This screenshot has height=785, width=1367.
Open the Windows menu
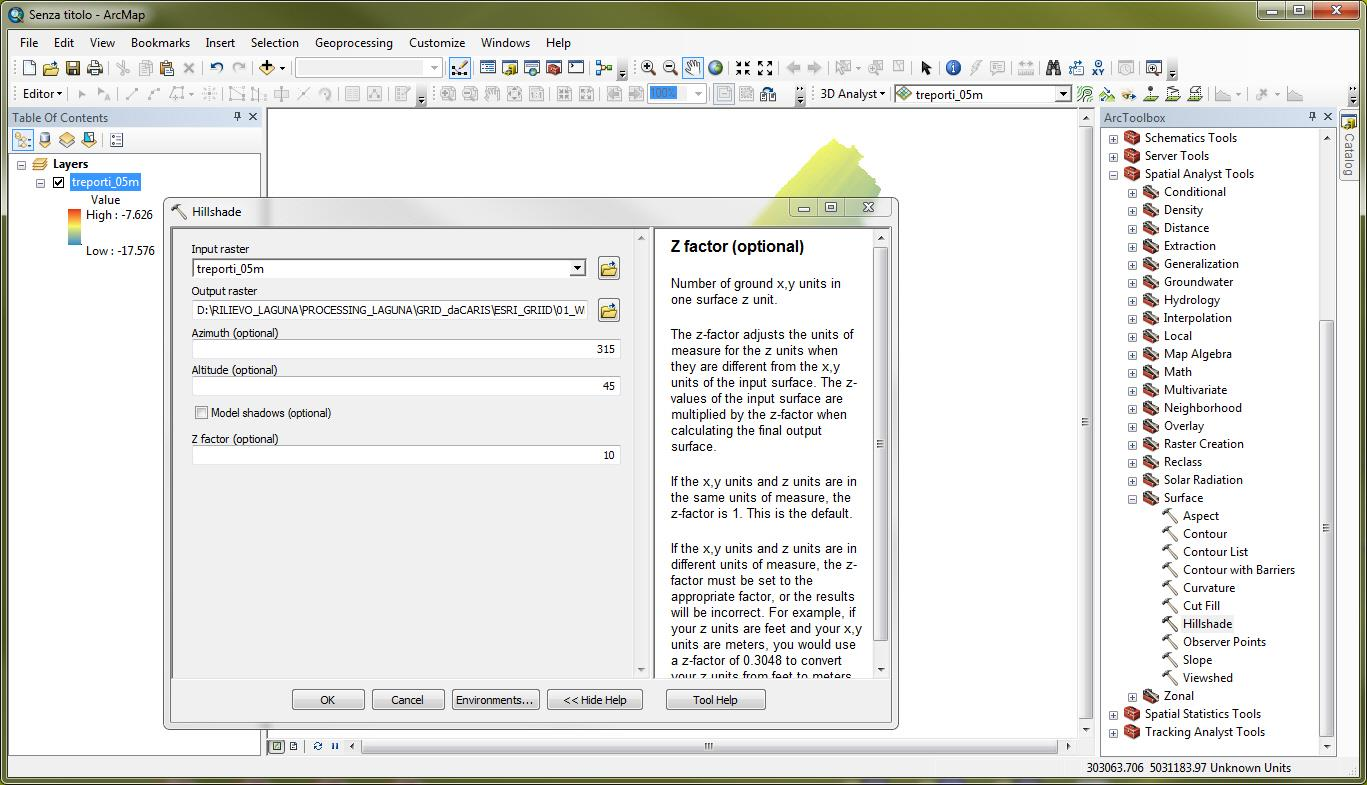coord(505,43)
